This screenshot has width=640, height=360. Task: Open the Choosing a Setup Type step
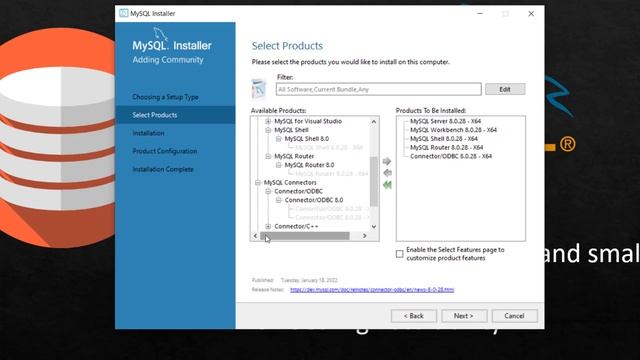coord(165,97)
